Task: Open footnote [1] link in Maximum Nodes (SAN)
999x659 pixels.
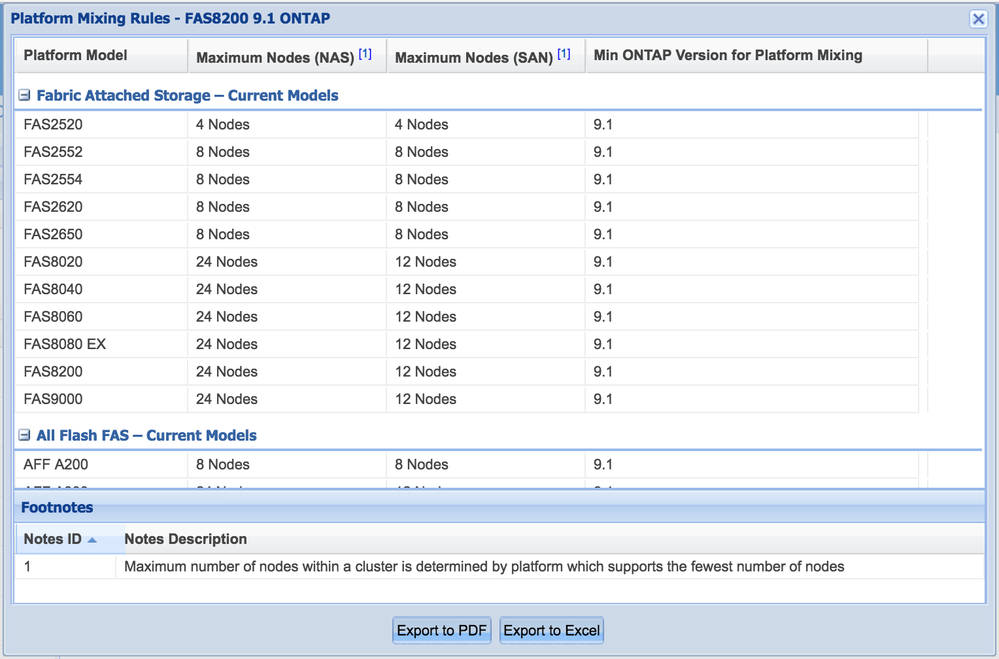Action: pyautogui.click(x=564, y=54)
